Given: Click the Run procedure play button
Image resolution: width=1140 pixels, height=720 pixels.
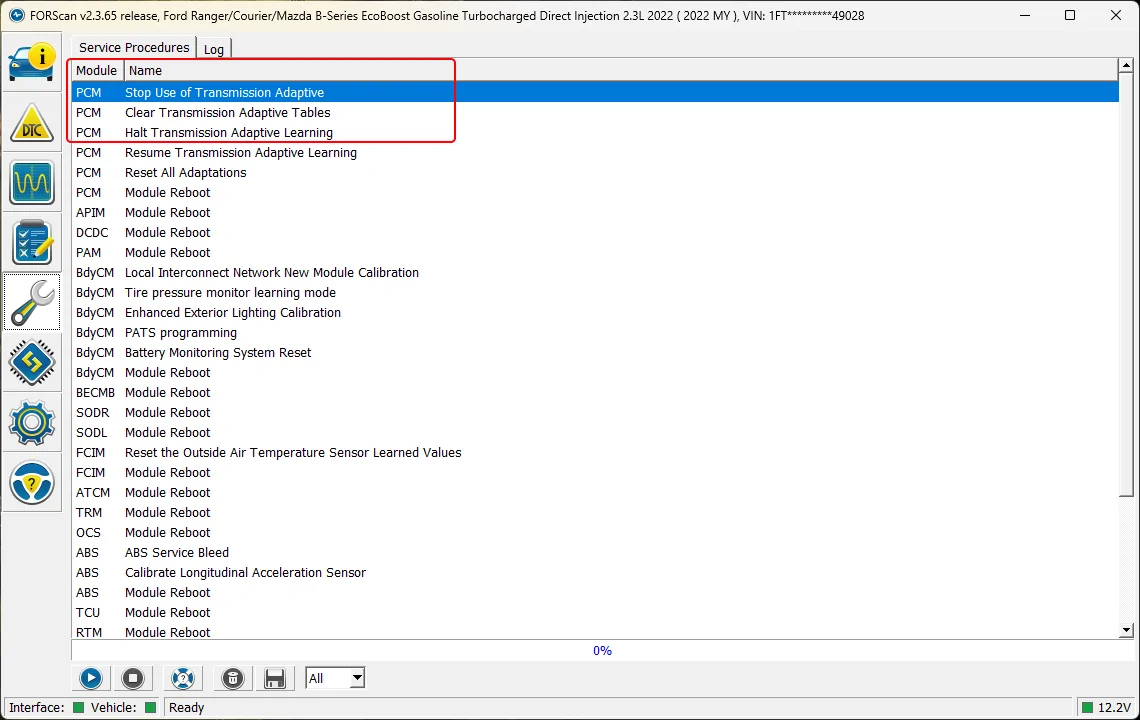Looking at the screenshot, I should [x=91, y=679].
